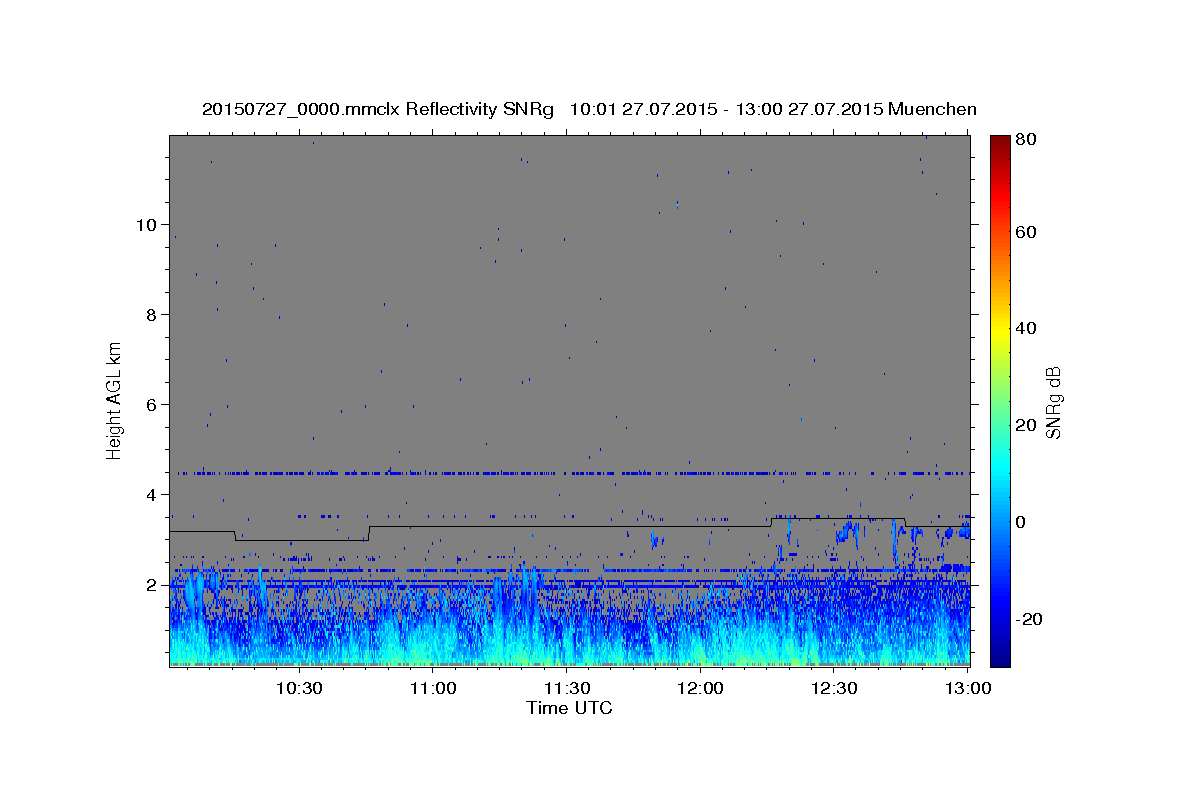Click the 10:30 time tick label

(x=298, y=688)
